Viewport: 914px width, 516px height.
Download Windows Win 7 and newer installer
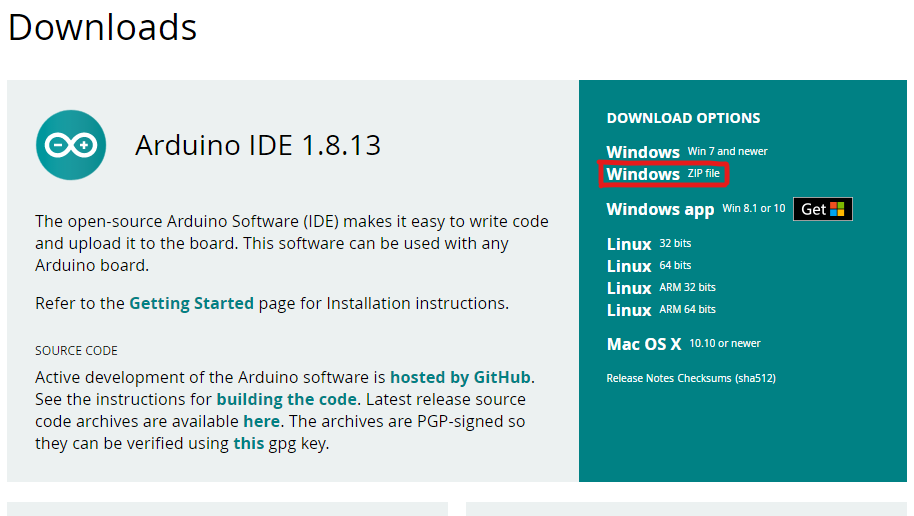pos(687,152)
